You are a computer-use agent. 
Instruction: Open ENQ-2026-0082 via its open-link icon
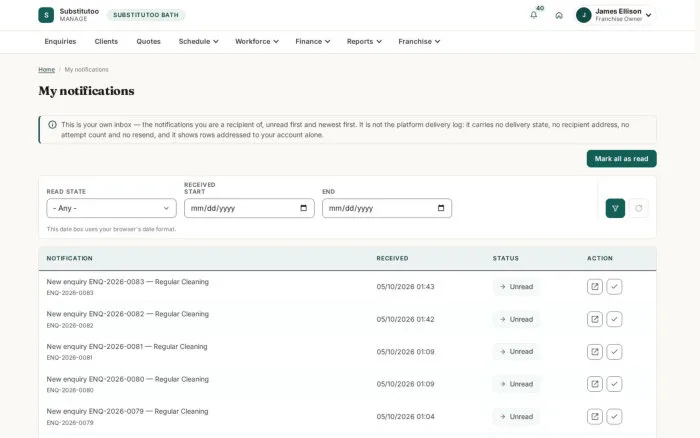tap(595, 319)
